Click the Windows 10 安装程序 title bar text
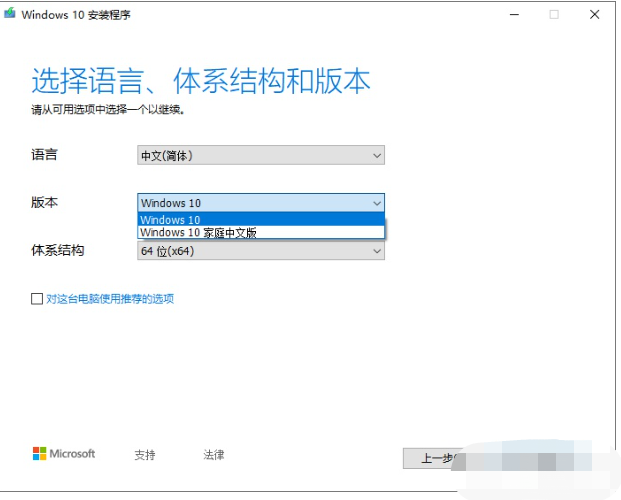 click(x=76, y=15)
